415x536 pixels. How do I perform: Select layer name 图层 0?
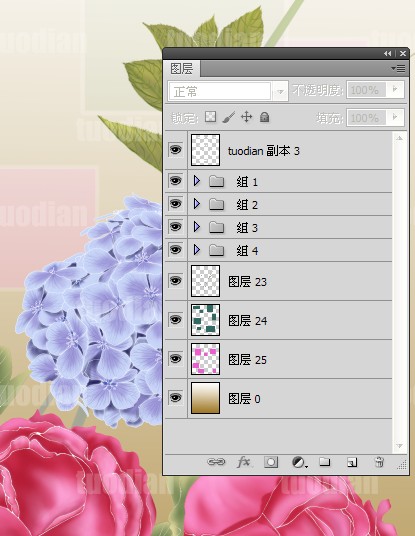(x=244, y=399)
